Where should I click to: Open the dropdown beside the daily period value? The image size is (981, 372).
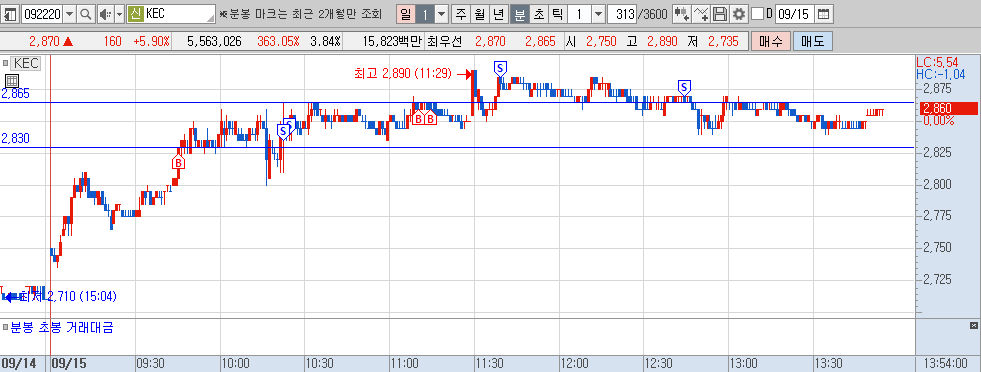[x=441, y=13]
